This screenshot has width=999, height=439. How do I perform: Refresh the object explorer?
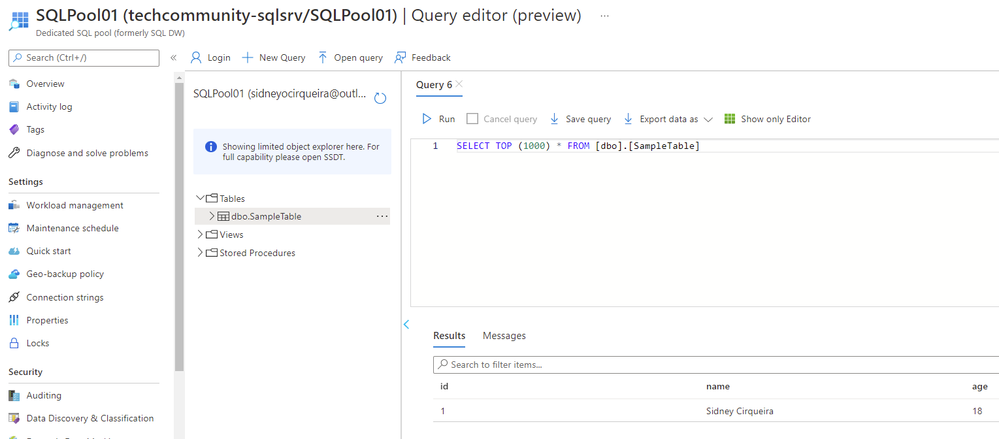click(380, 98)
